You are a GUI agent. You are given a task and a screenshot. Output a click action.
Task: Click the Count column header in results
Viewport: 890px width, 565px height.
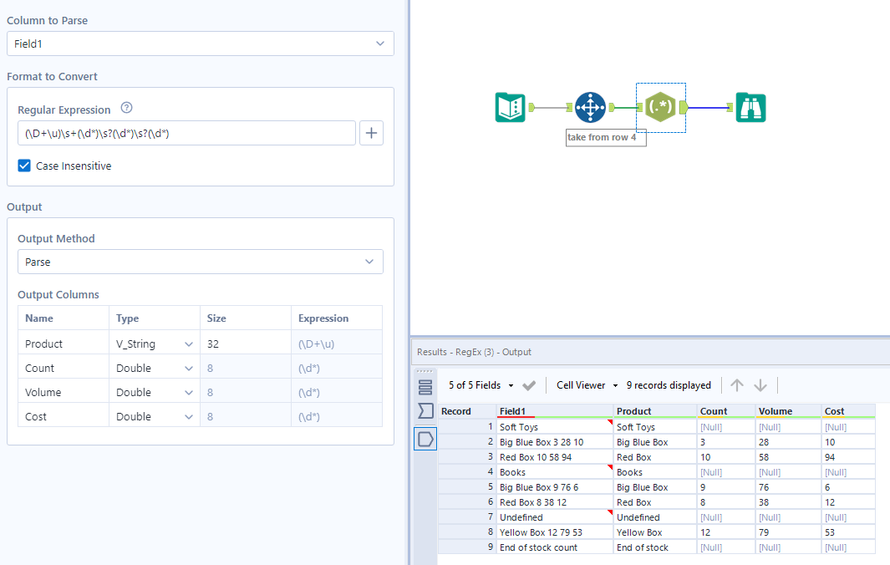(x=726, y=411)
